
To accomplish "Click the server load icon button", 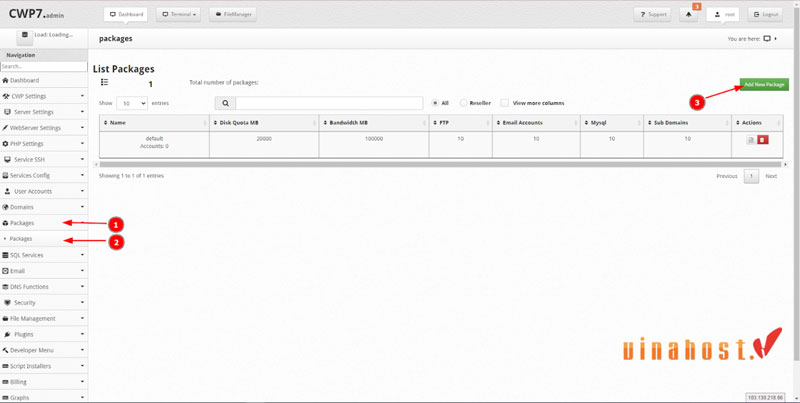I will [x=24, y=35].
